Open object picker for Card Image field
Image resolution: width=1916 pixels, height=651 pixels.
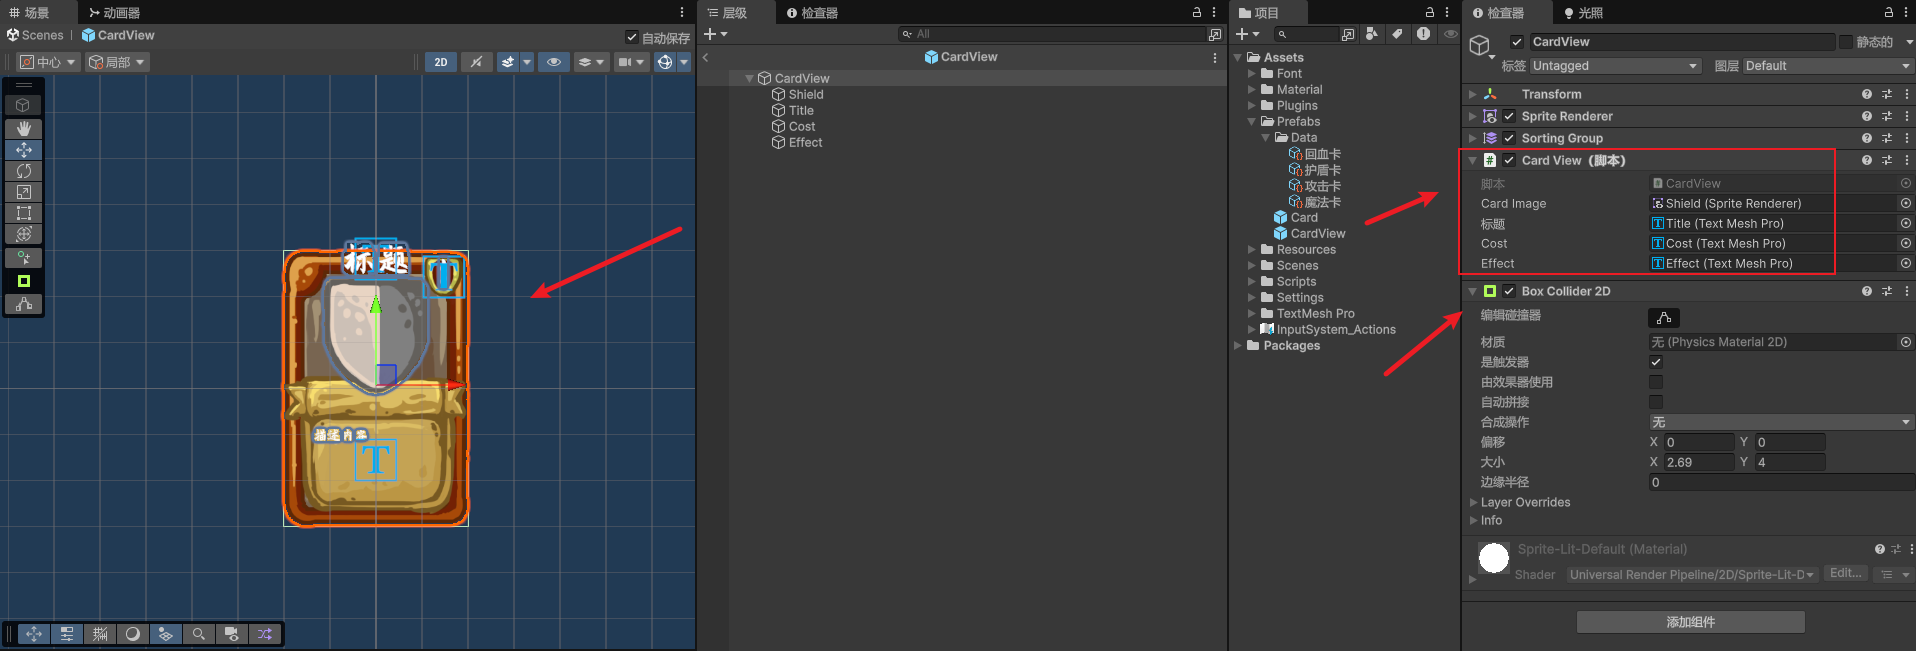tap(1906, 203)
